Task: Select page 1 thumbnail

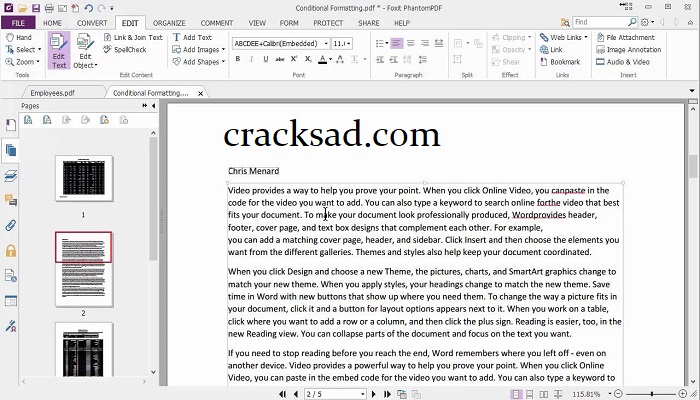Action: tap(83, 178)
